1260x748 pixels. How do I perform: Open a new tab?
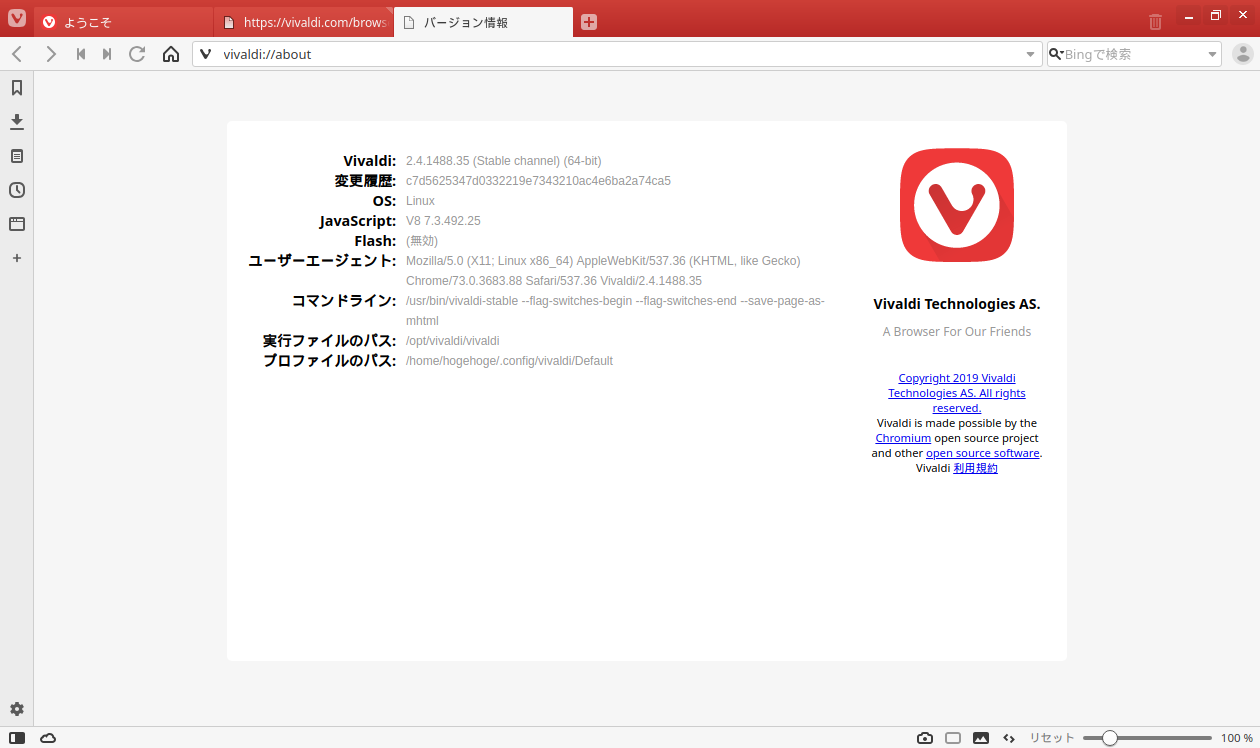589,22
